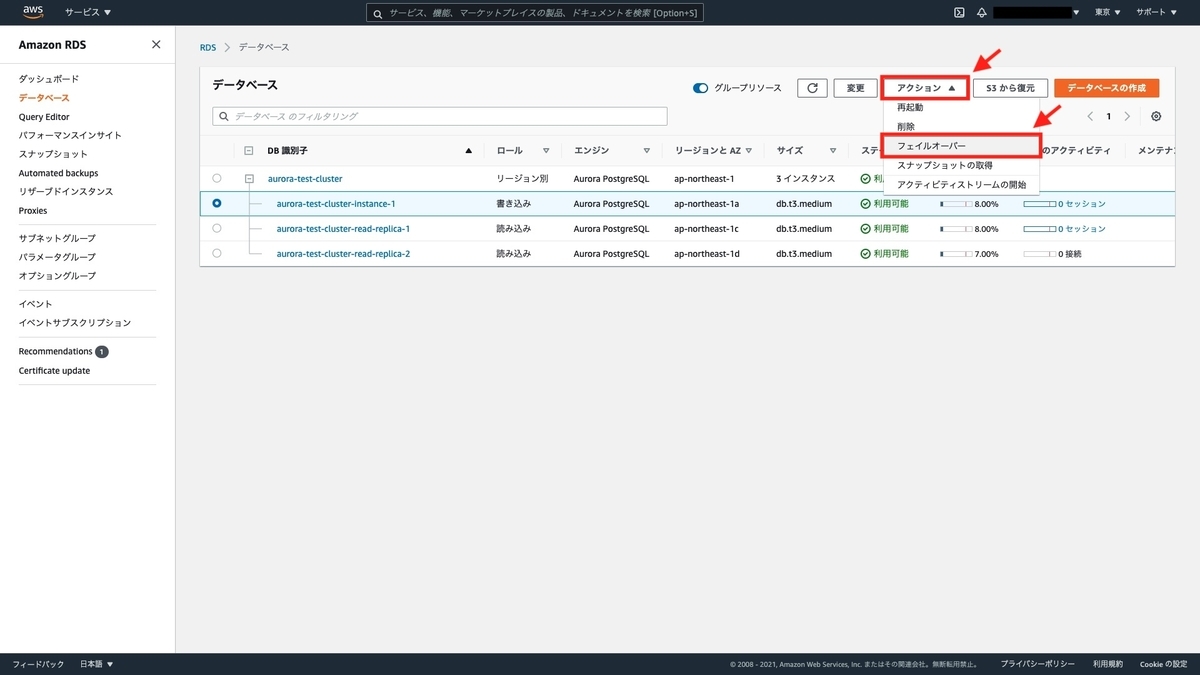
Task: Open the サービス dropdown menu
Action: 88,12
